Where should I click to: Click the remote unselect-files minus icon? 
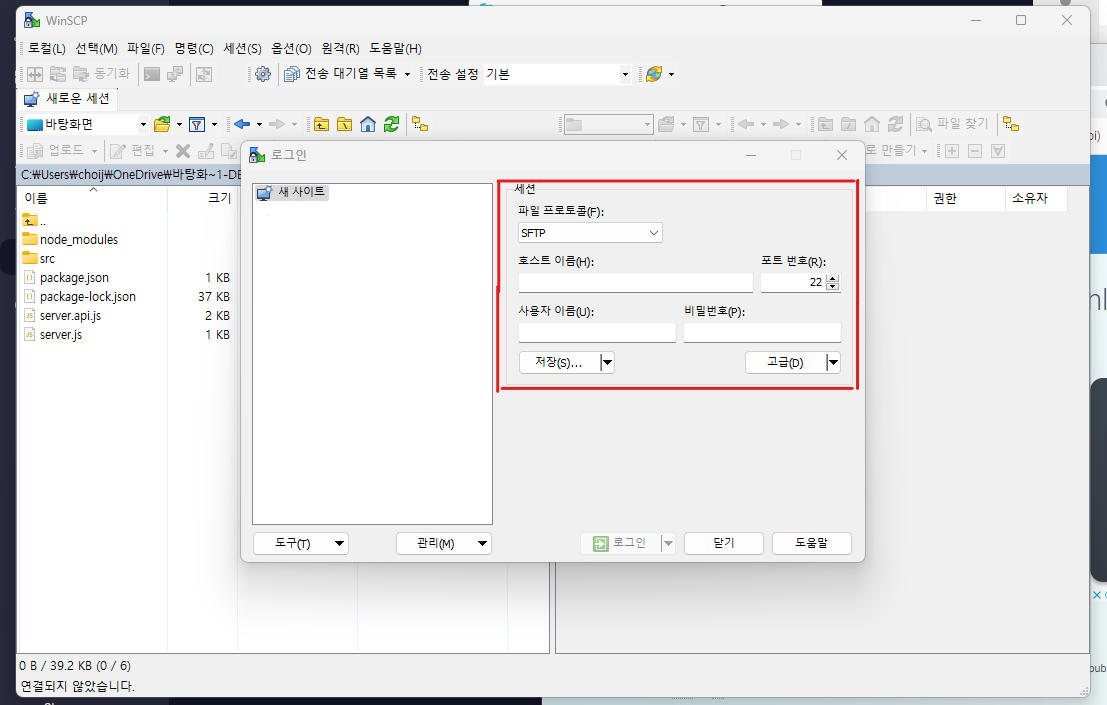point(975,150)
